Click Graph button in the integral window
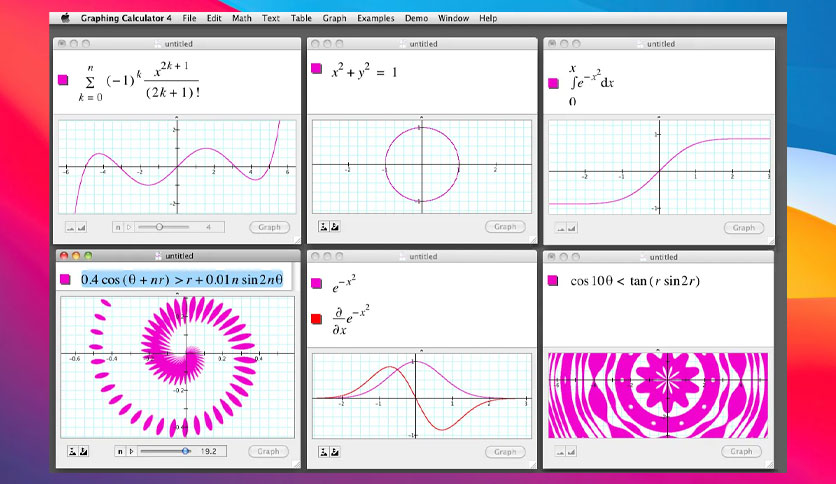 click(744, 228)
